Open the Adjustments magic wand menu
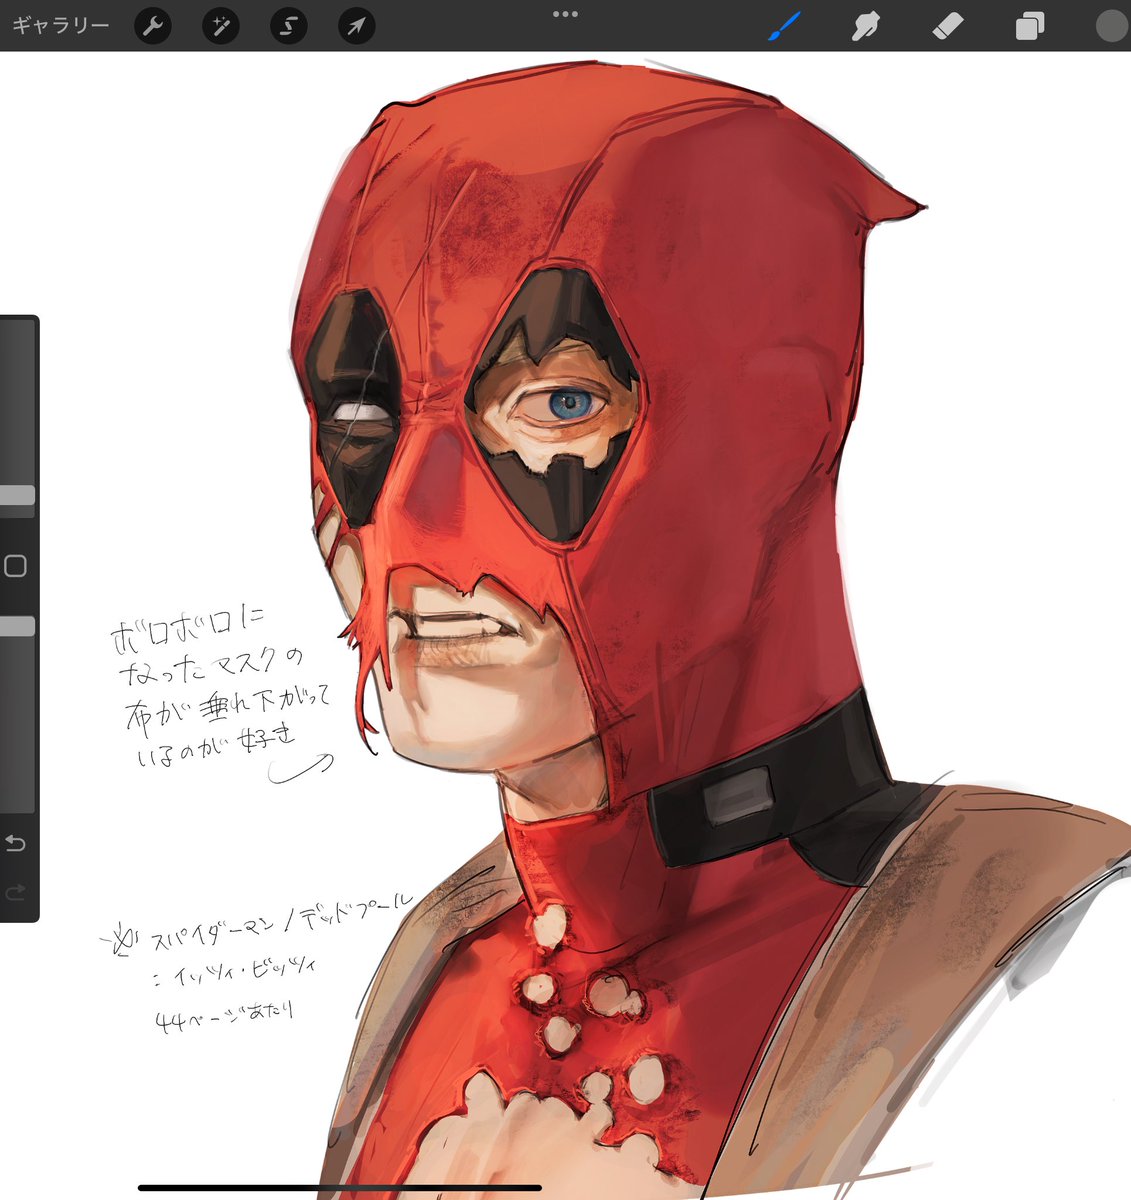 coord(221,26)
